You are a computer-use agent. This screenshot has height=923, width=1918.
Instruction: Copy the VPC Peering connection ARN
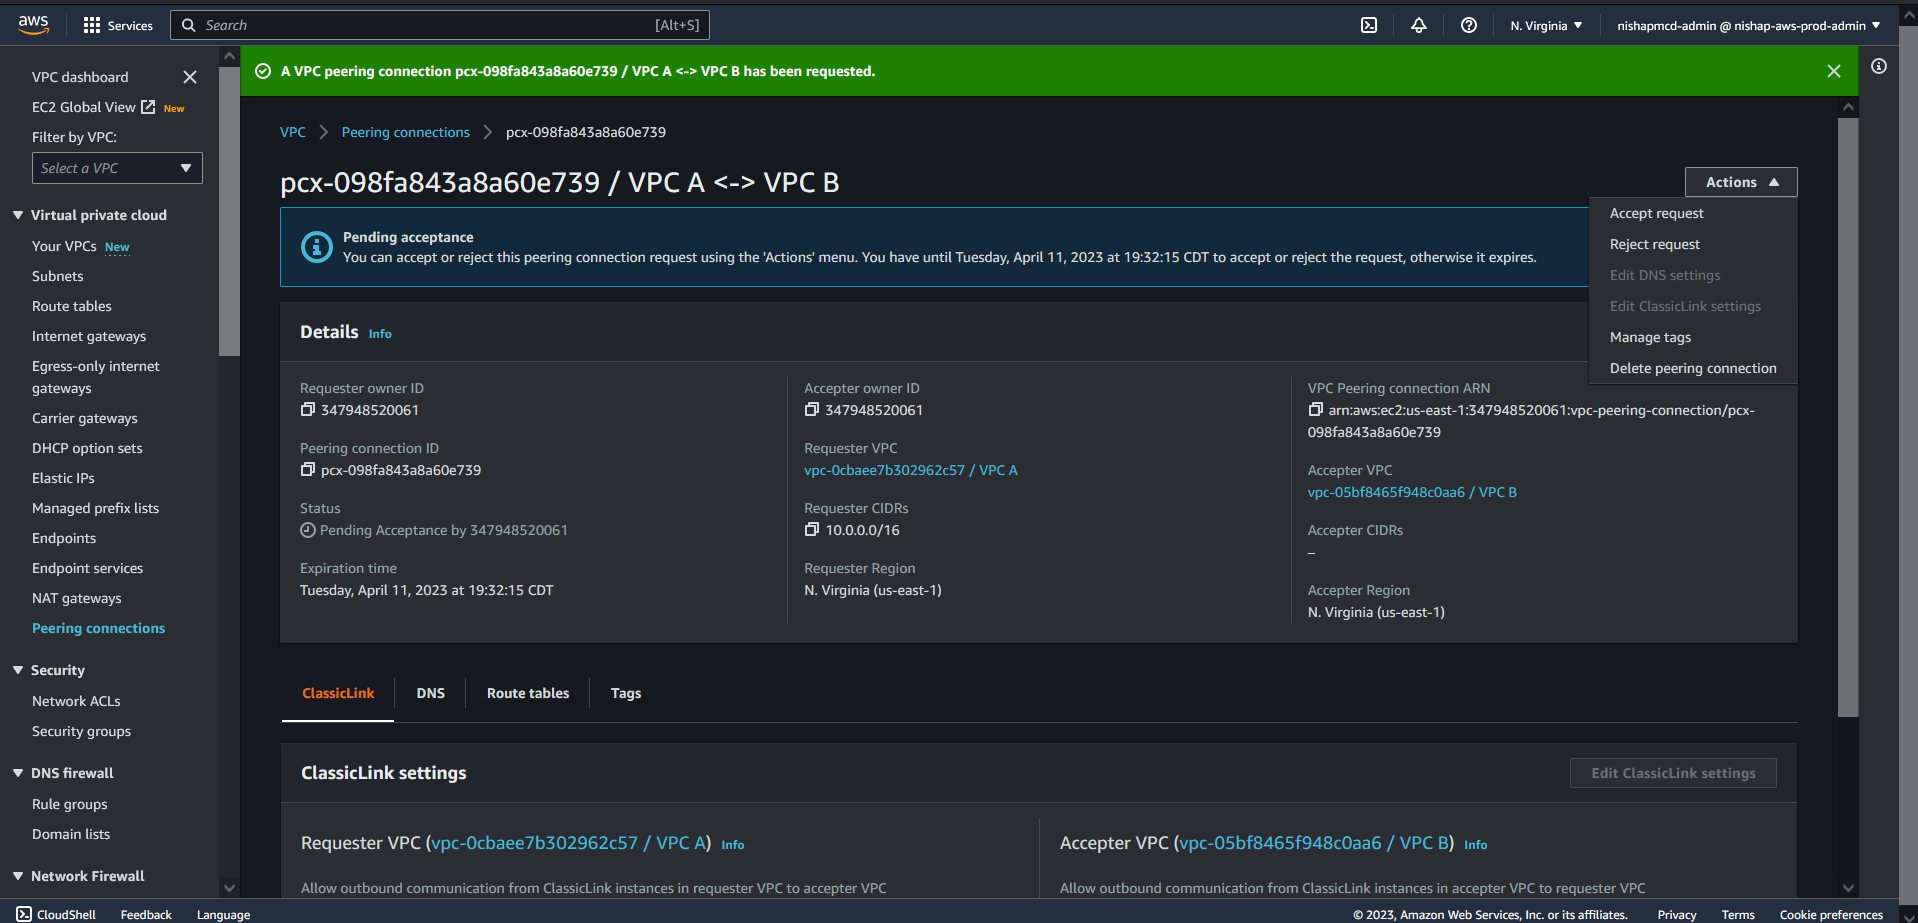[1315, 410]
